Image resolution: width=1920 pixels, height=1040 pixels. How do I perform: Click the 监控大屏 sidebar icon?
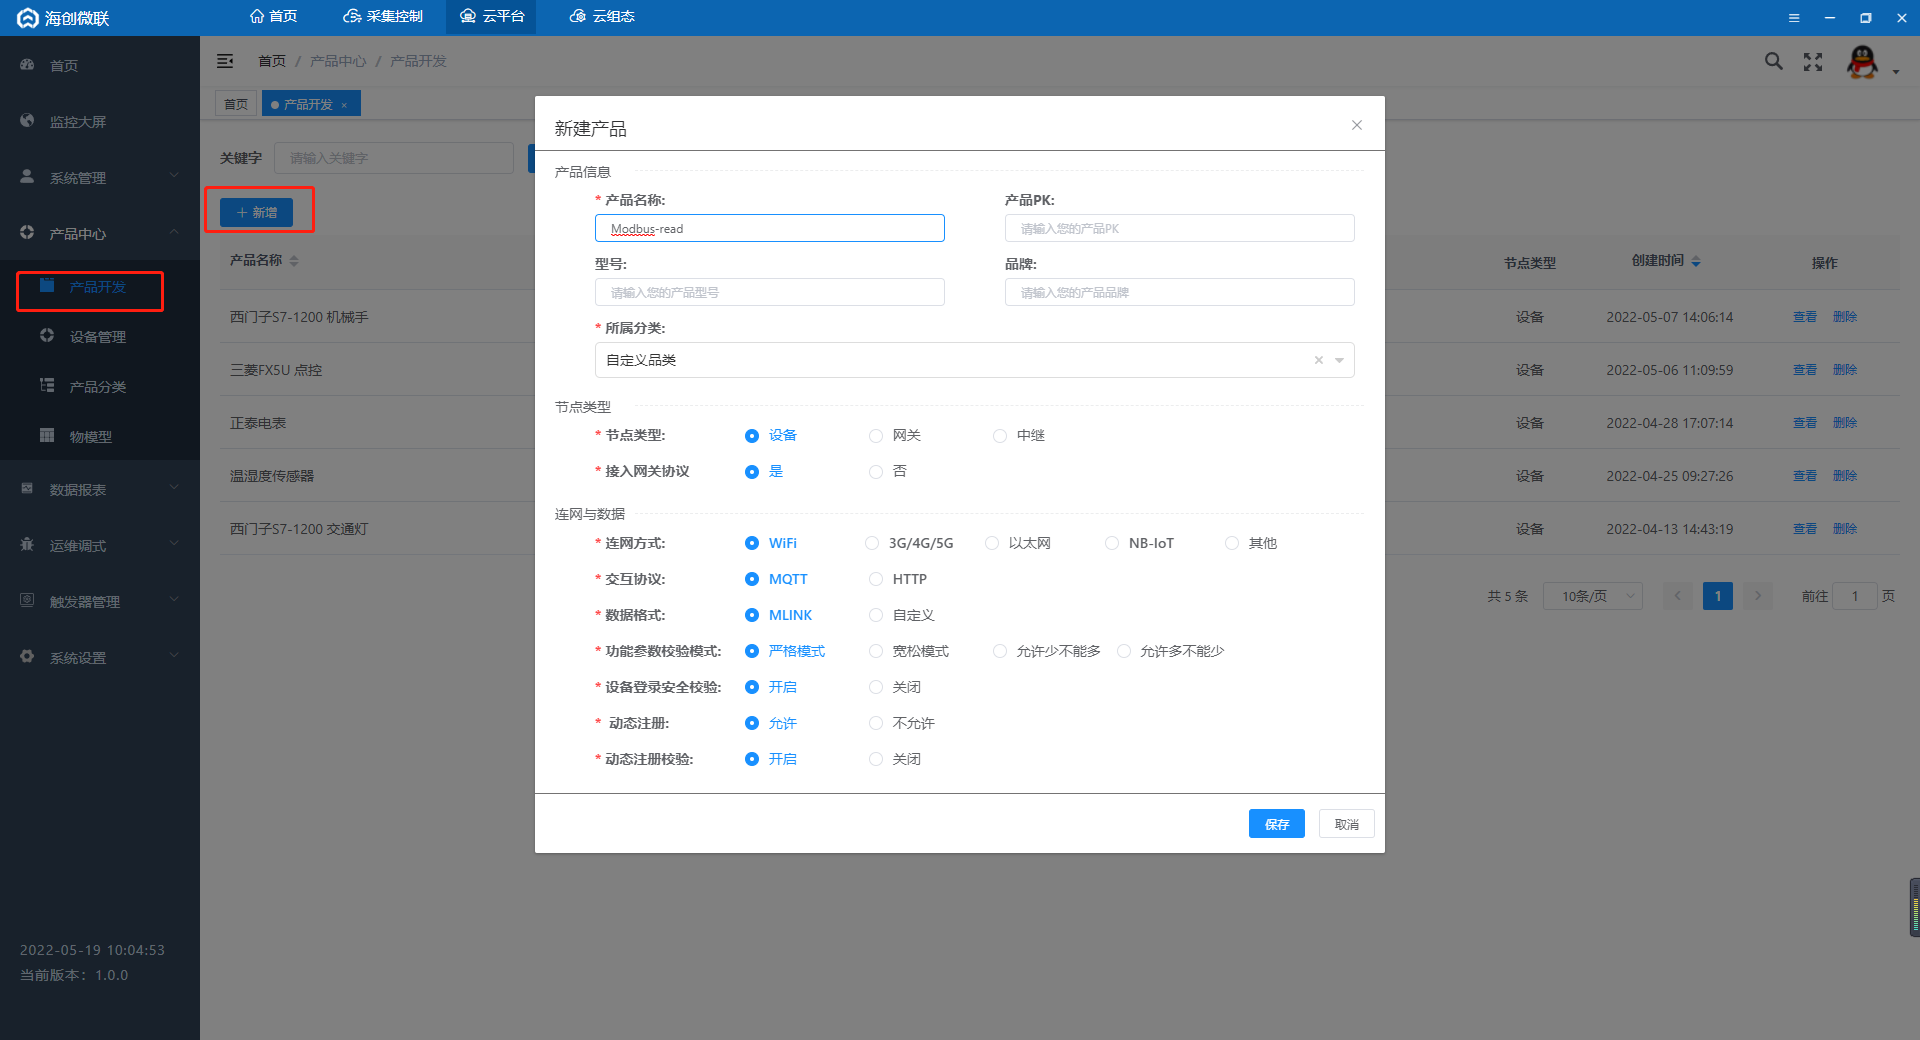(27, 121)
